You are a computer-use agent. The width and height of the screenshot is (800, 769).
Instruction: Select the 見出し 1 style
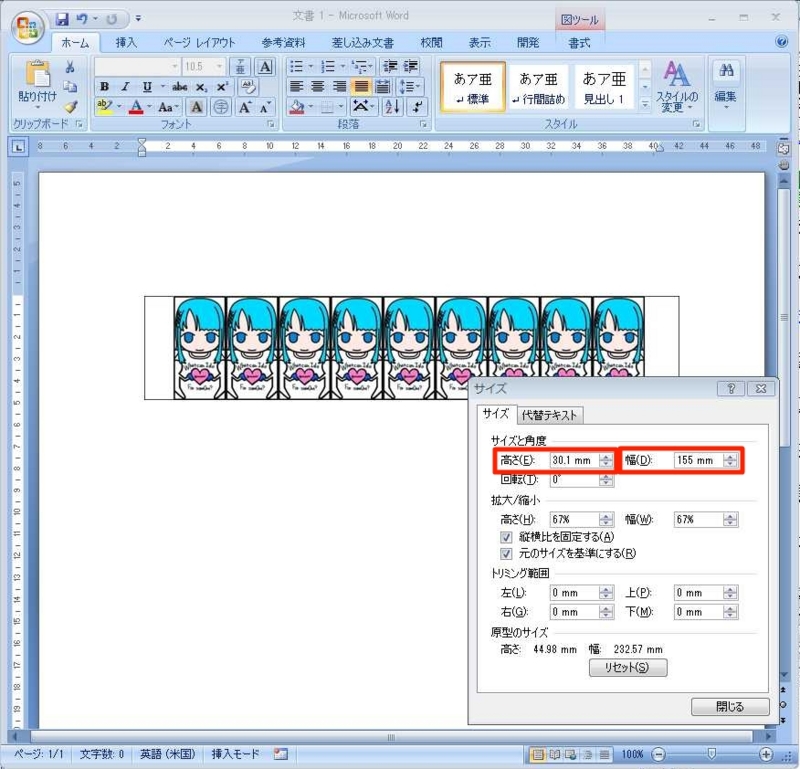604,87
